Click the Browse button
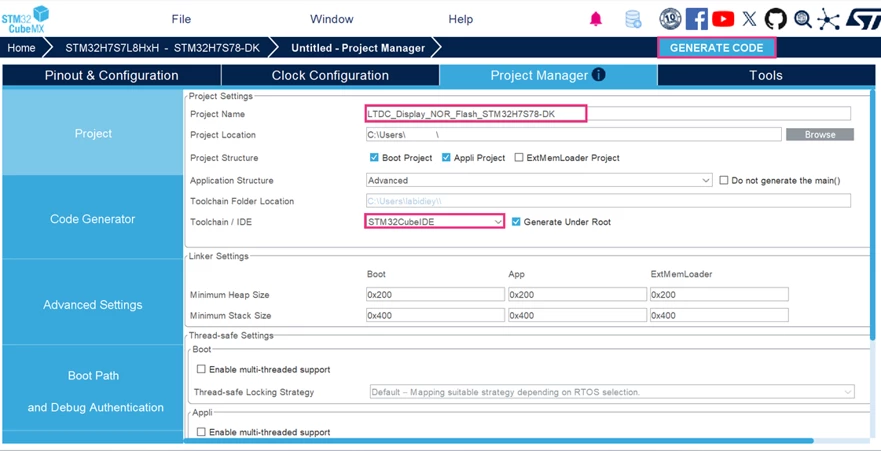 pyautogui.click(x=820, y=134)
